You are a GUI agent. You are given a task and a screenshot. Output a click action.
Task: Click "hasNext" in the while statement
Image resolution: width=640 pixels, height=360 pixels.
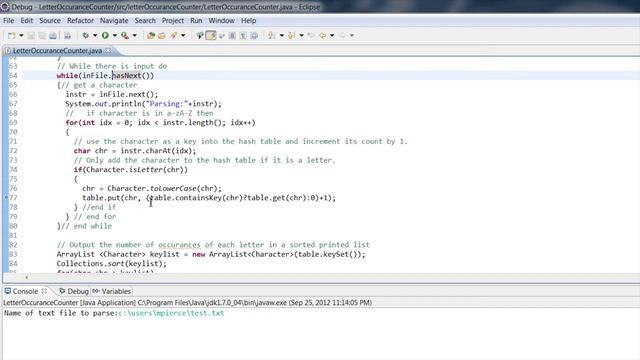click(127, 76)
